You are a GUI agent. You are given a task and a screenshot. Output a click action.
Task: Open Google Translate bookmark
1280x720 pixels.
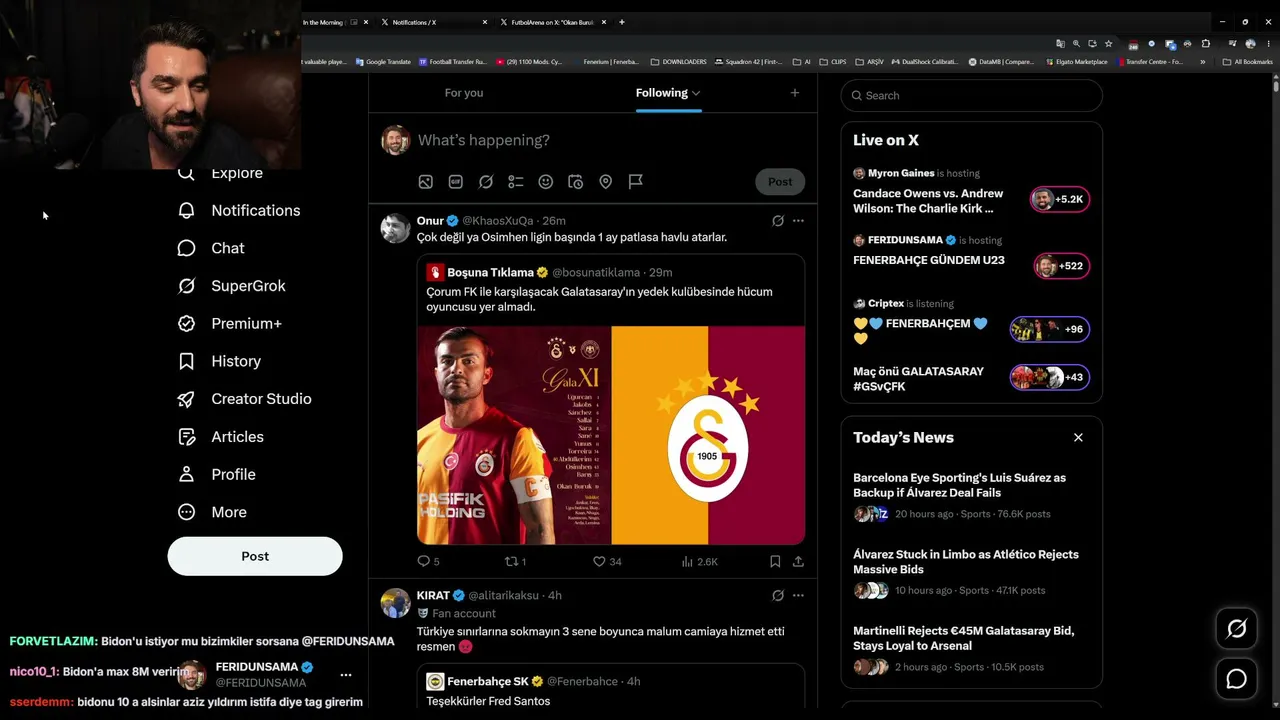(x=383, y=62)
